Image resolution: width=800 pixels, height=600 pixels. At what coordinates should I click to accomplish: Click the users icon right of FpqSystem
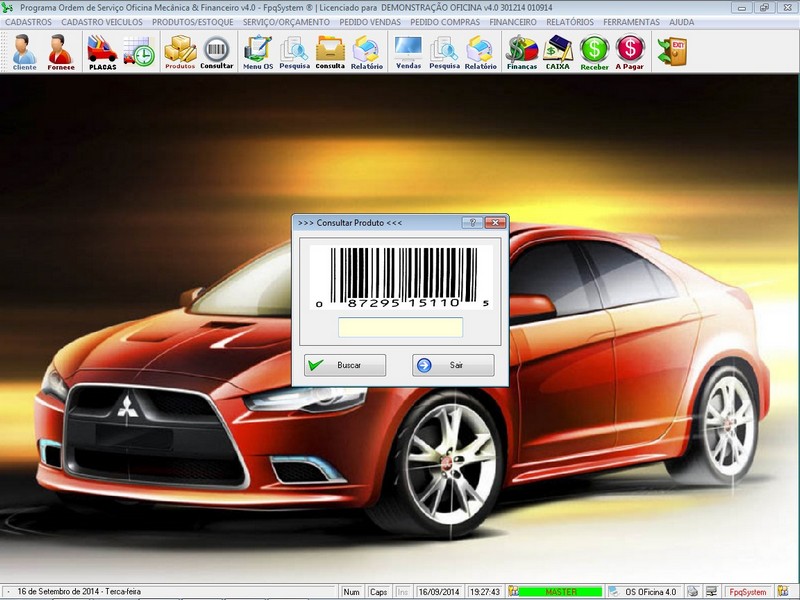782,592
